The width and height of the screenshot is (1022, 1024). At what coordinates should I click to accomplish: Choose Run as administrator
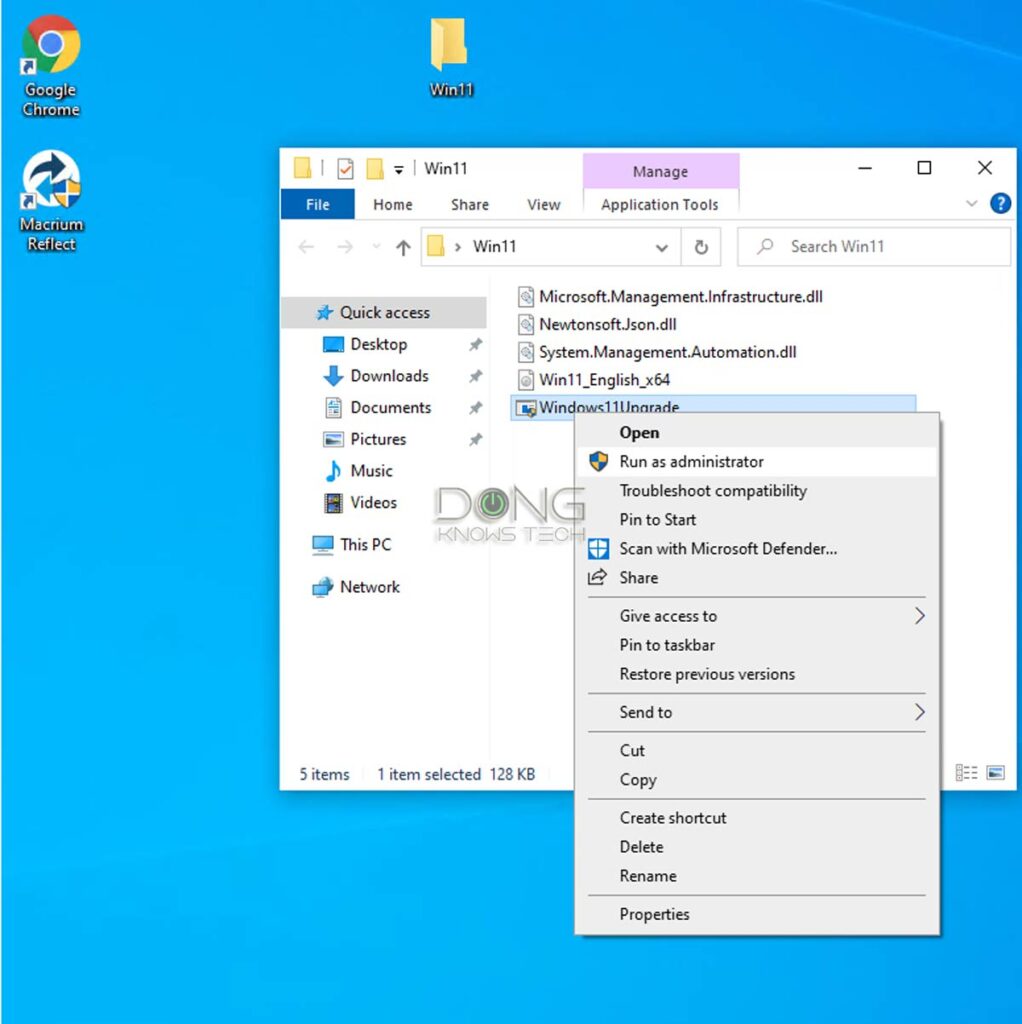pyautogui.click(x=757, y=462)
